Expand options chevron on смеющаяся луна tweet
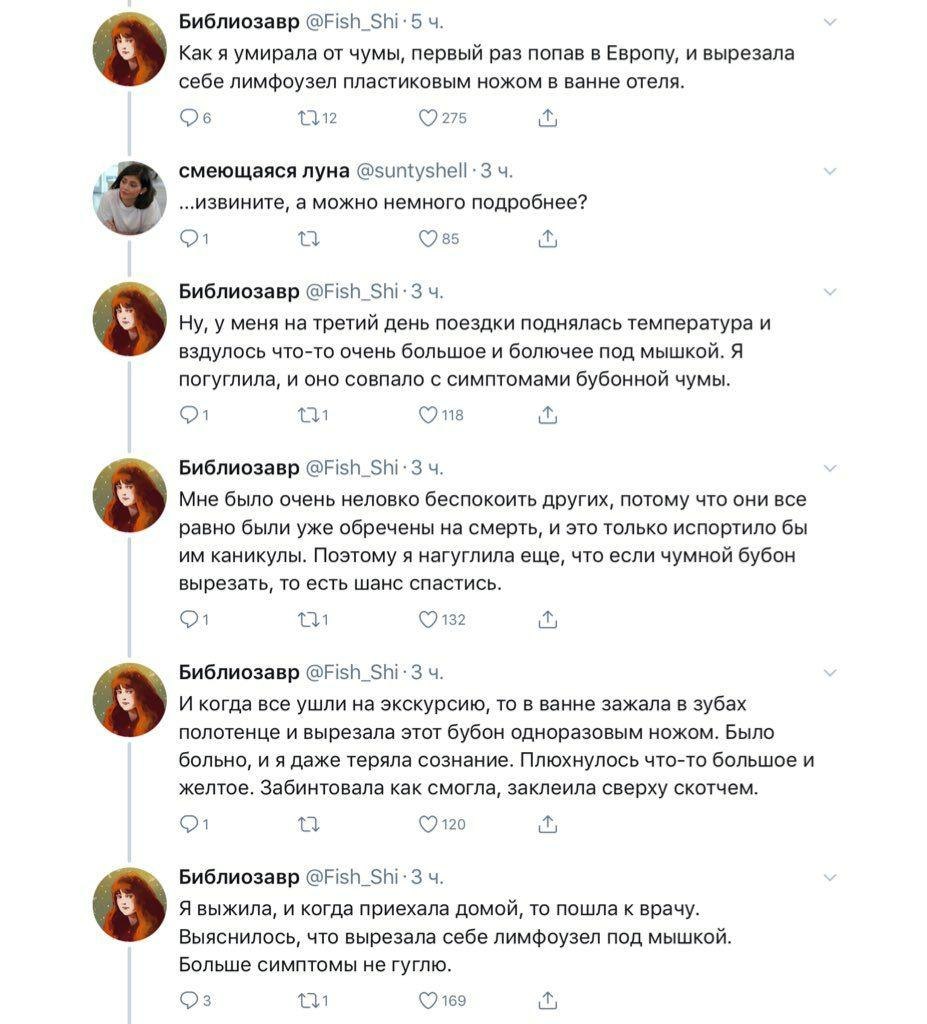Image resolution: width=927 pixels, height=1024 pixels. pyautogui.click(x=829, y=171)
